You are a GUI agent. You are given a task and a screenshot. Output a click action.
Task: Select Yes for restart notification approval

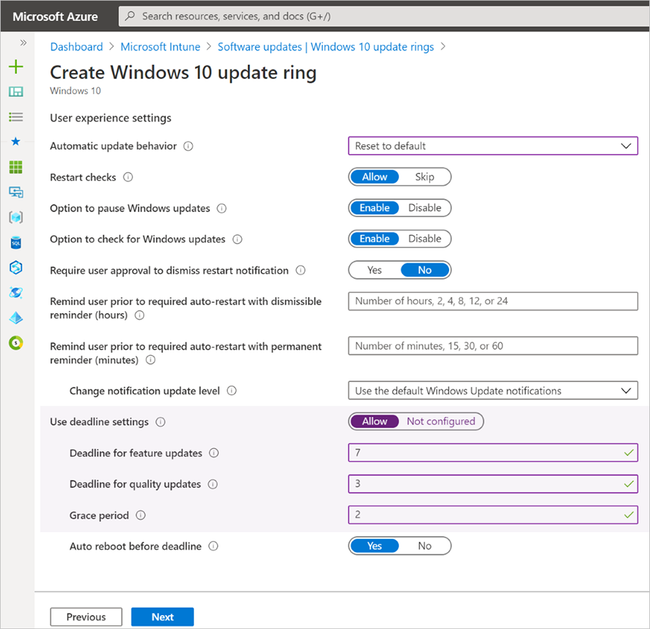coord(375,270)
